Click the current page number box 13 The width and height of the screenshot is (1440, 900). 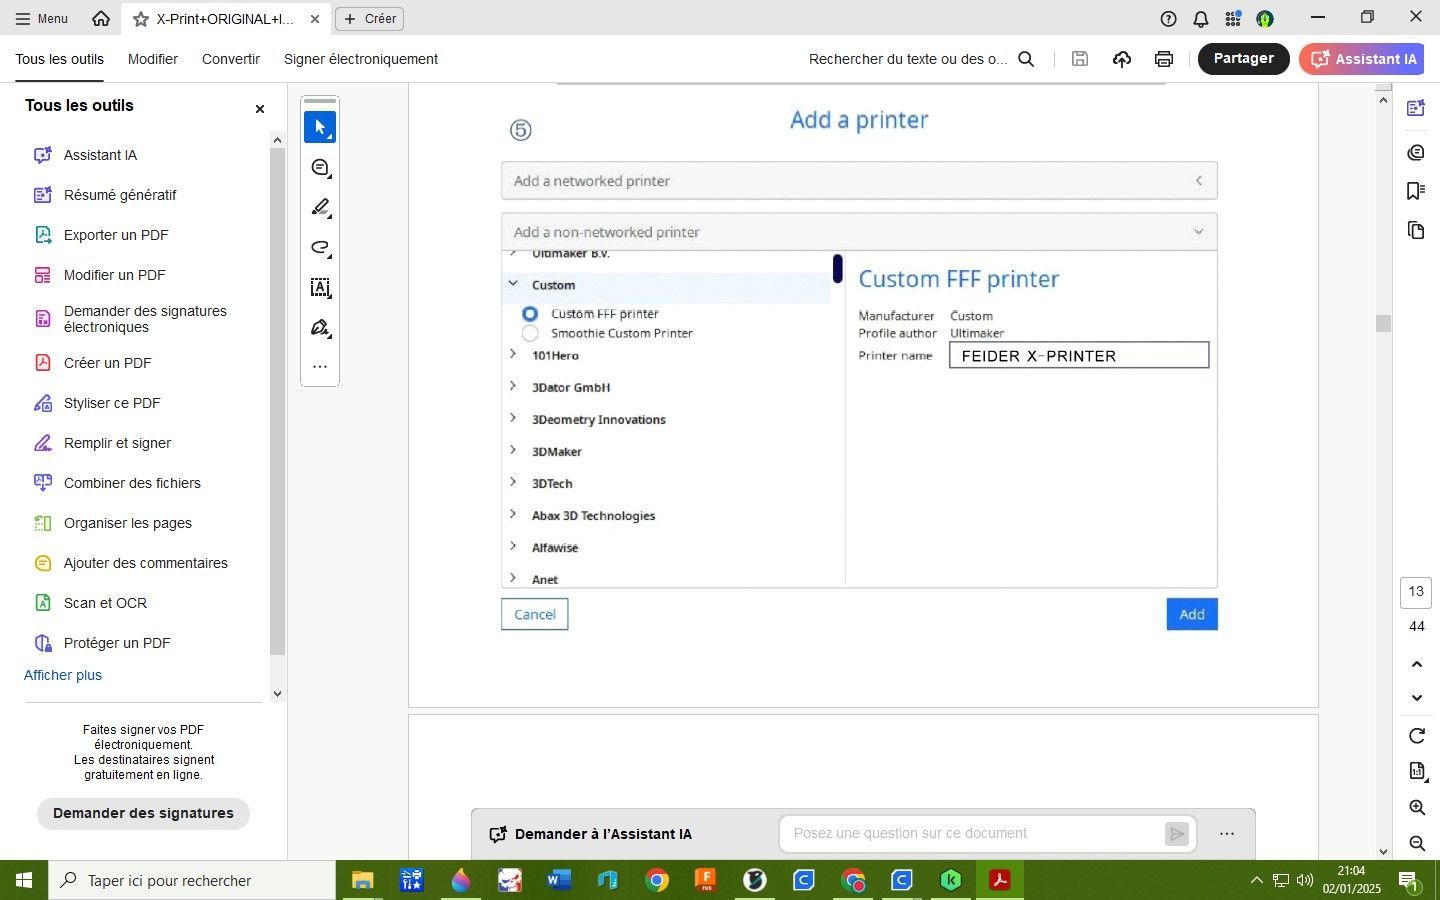tap(1416, 592)
